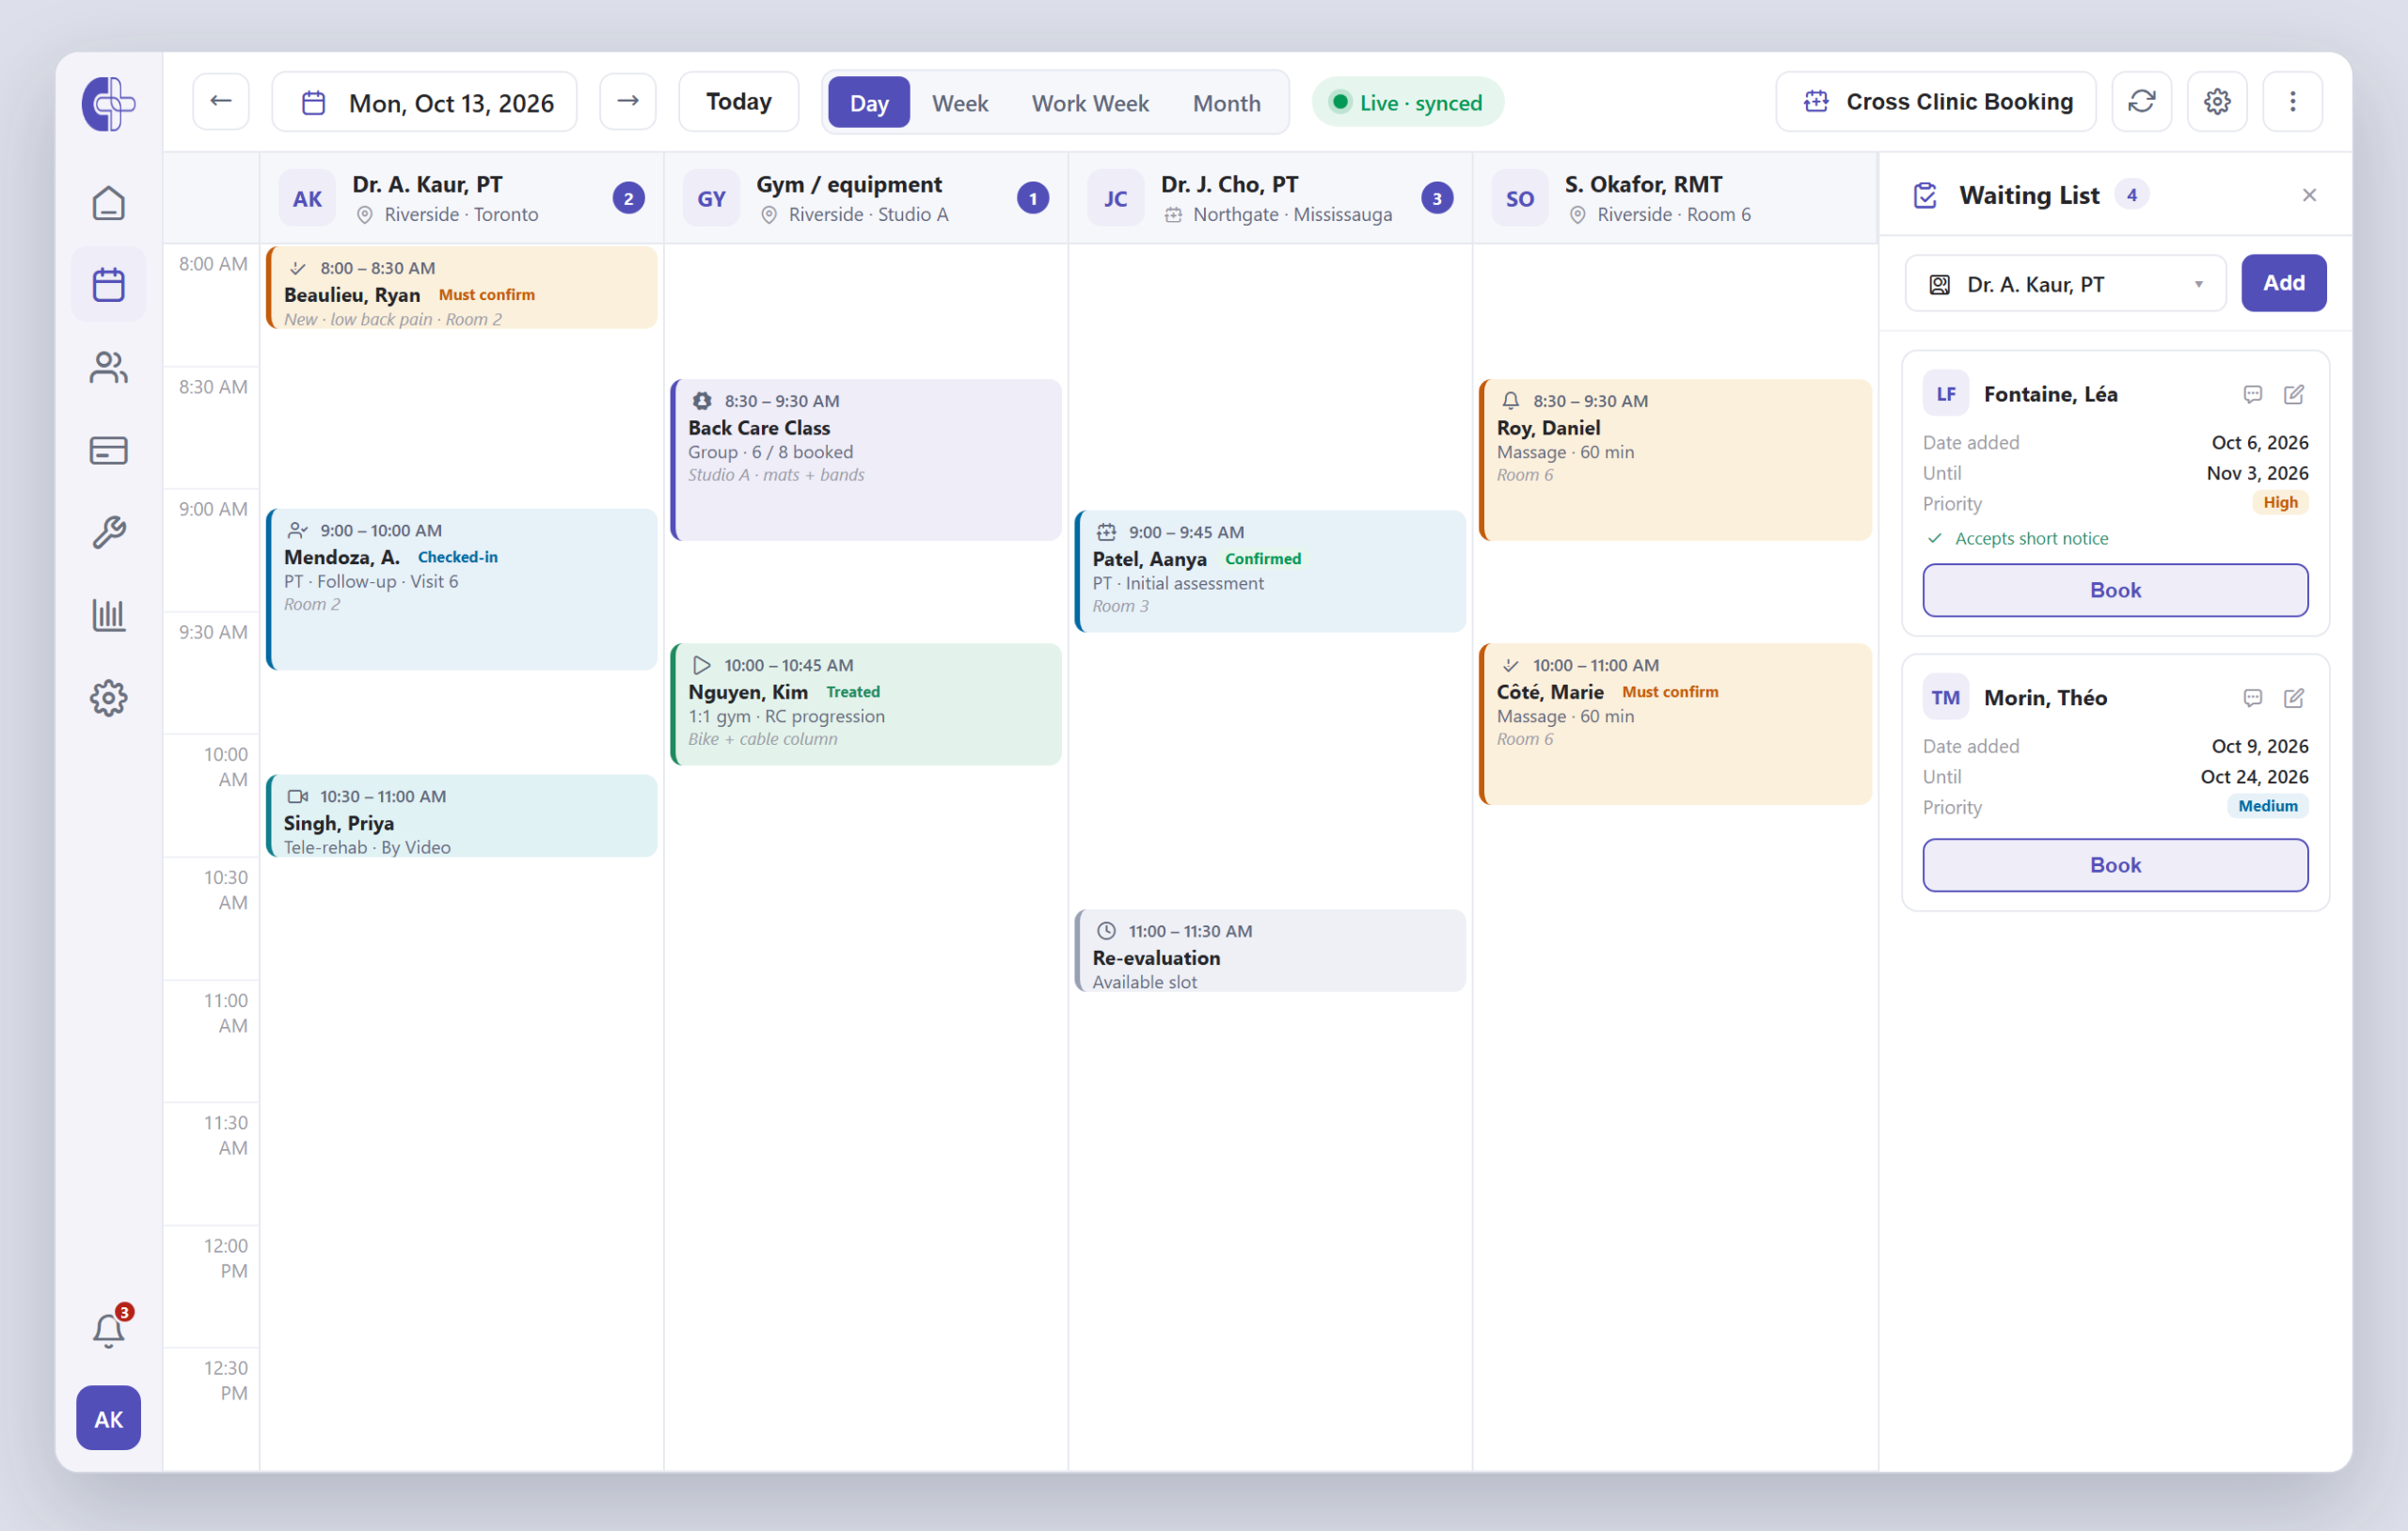Open Côté, Marie massage appointment
2408x1531 pixels.
[1675, 724]
